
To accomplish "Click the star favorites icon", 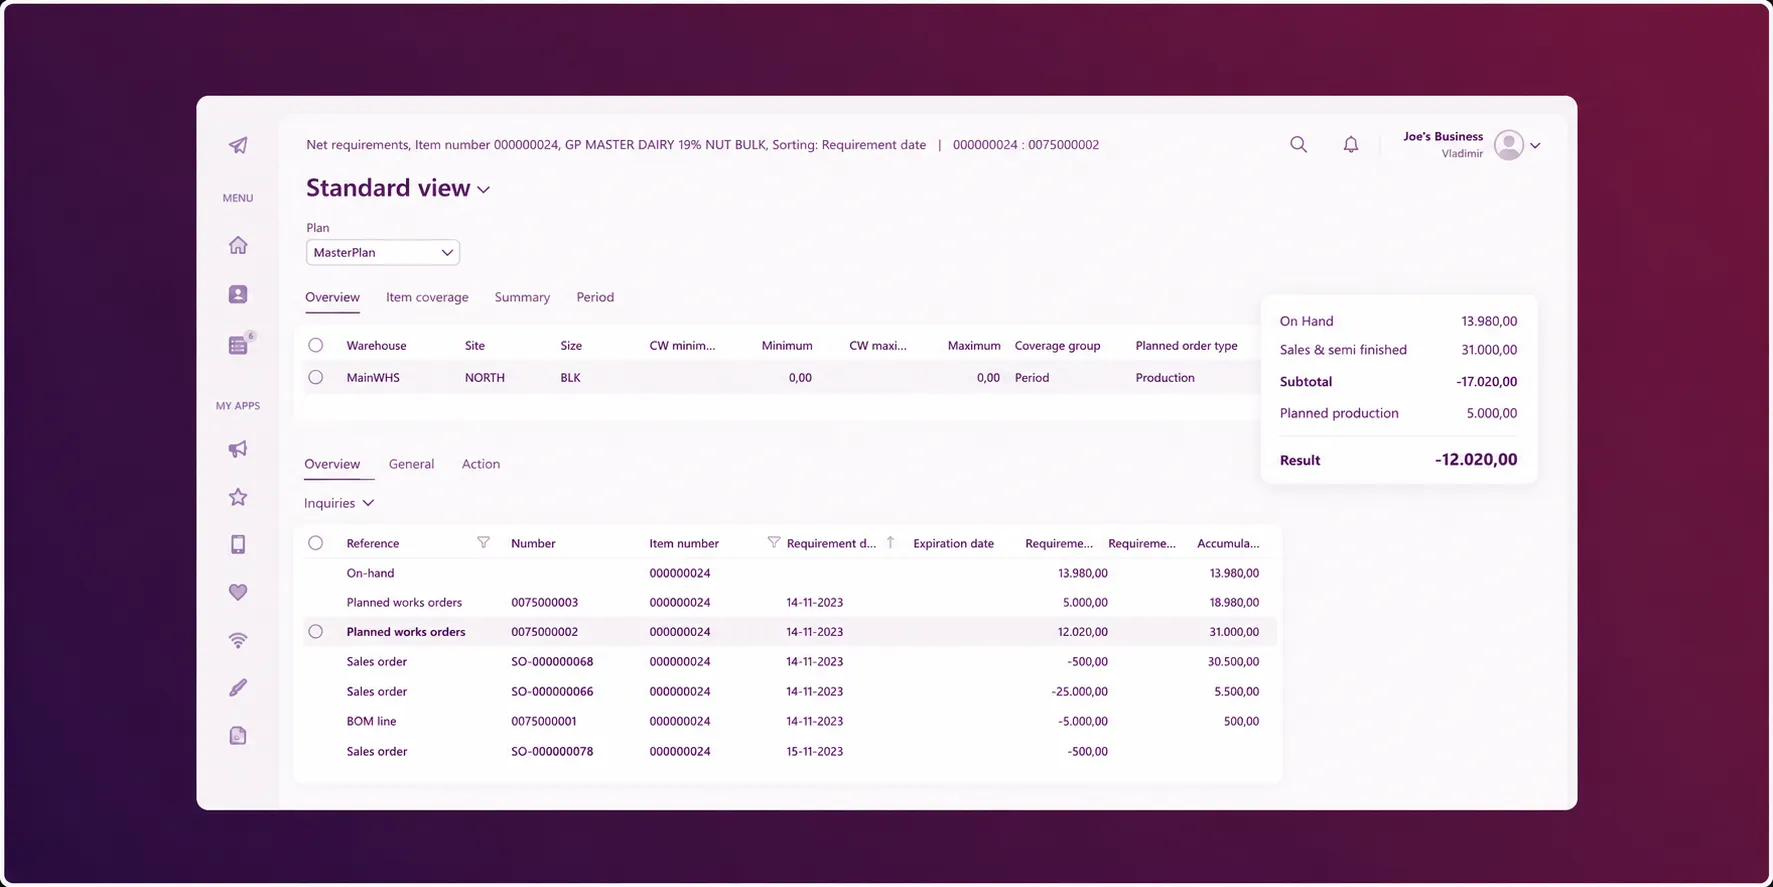I will pyautogui.click(x=238, y=497).
